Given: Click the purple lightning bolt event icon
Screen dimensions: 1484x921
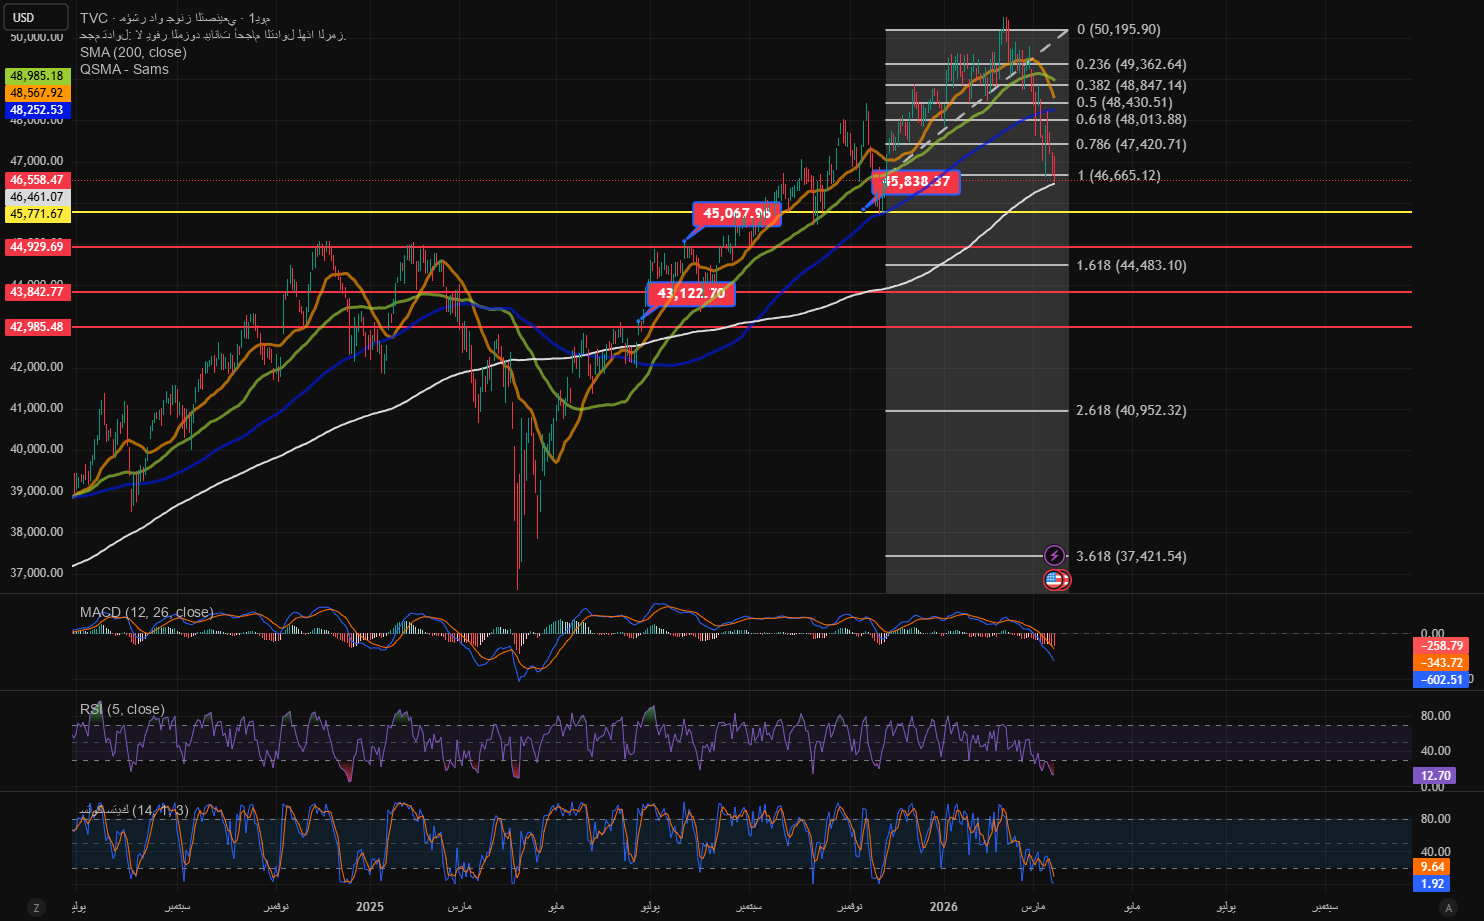Looking at the screenshot, I should click(x=1054, y=555).
